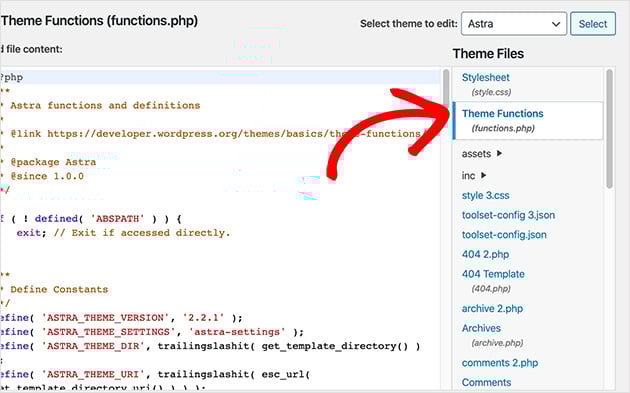Open the 404 Template file
The width and height of the screenshot is (630, 393).
[x=493, y=274]
